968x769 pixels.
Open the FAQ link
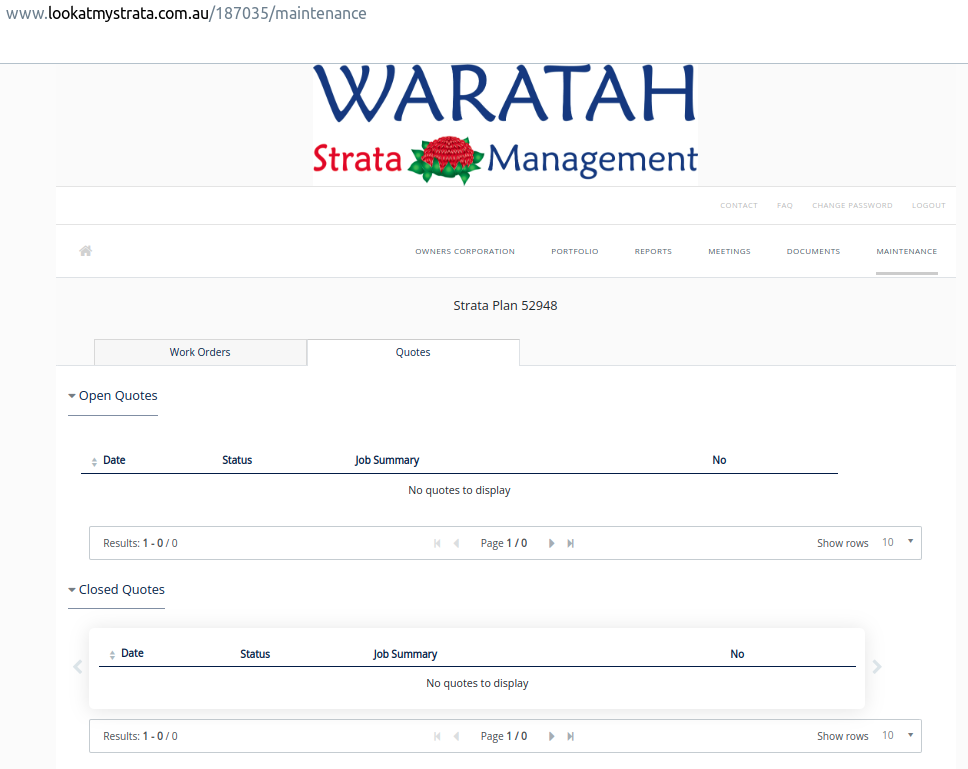coord(785,206)
